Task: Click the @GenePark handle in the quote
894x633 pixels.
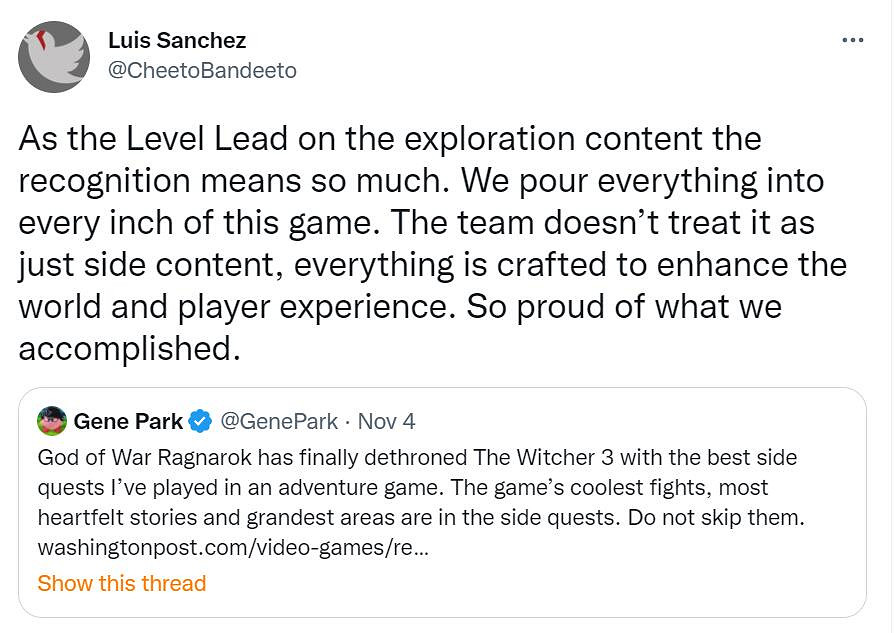Action: tap(278, 421)
